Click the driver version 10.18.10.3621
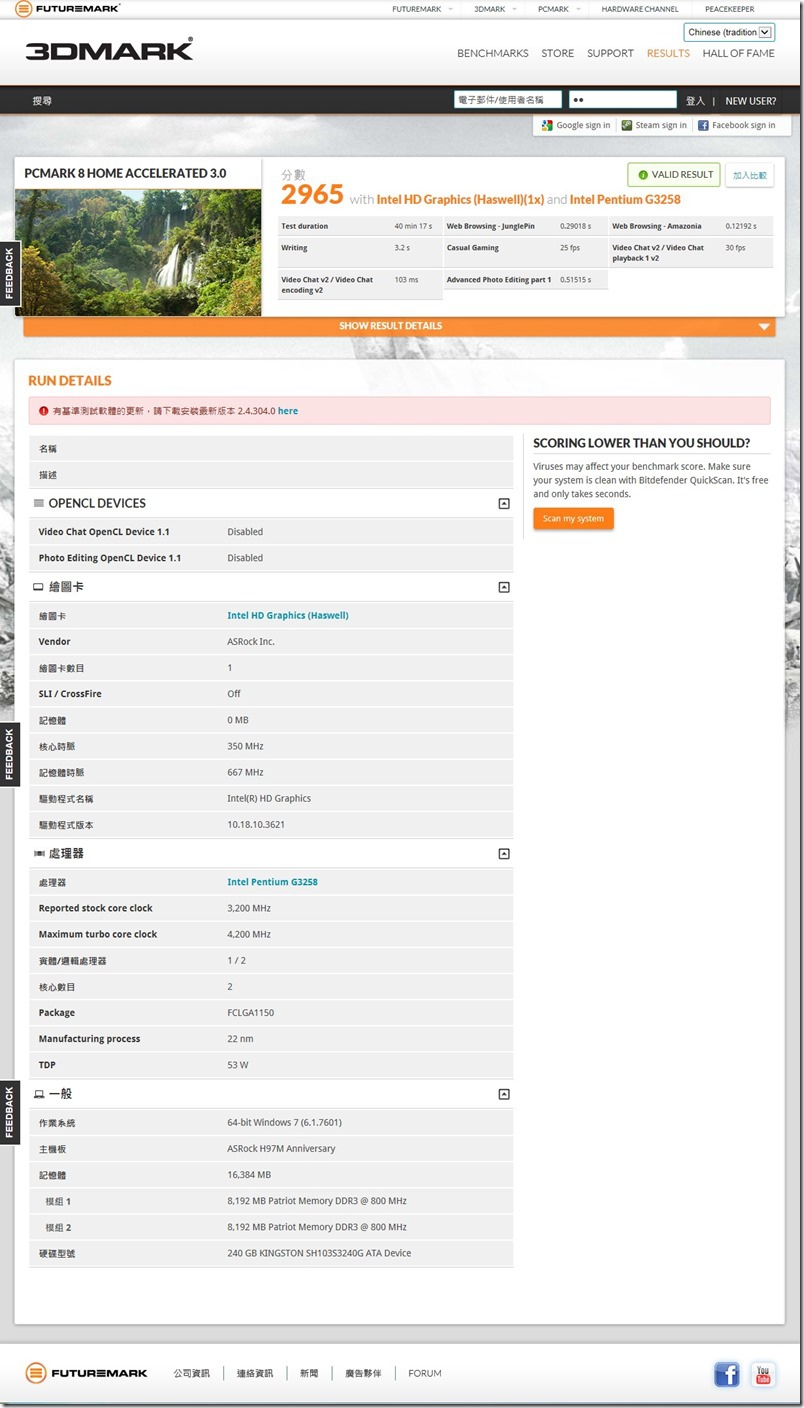This screenshot has height=1408, width=804. [256, 825]
